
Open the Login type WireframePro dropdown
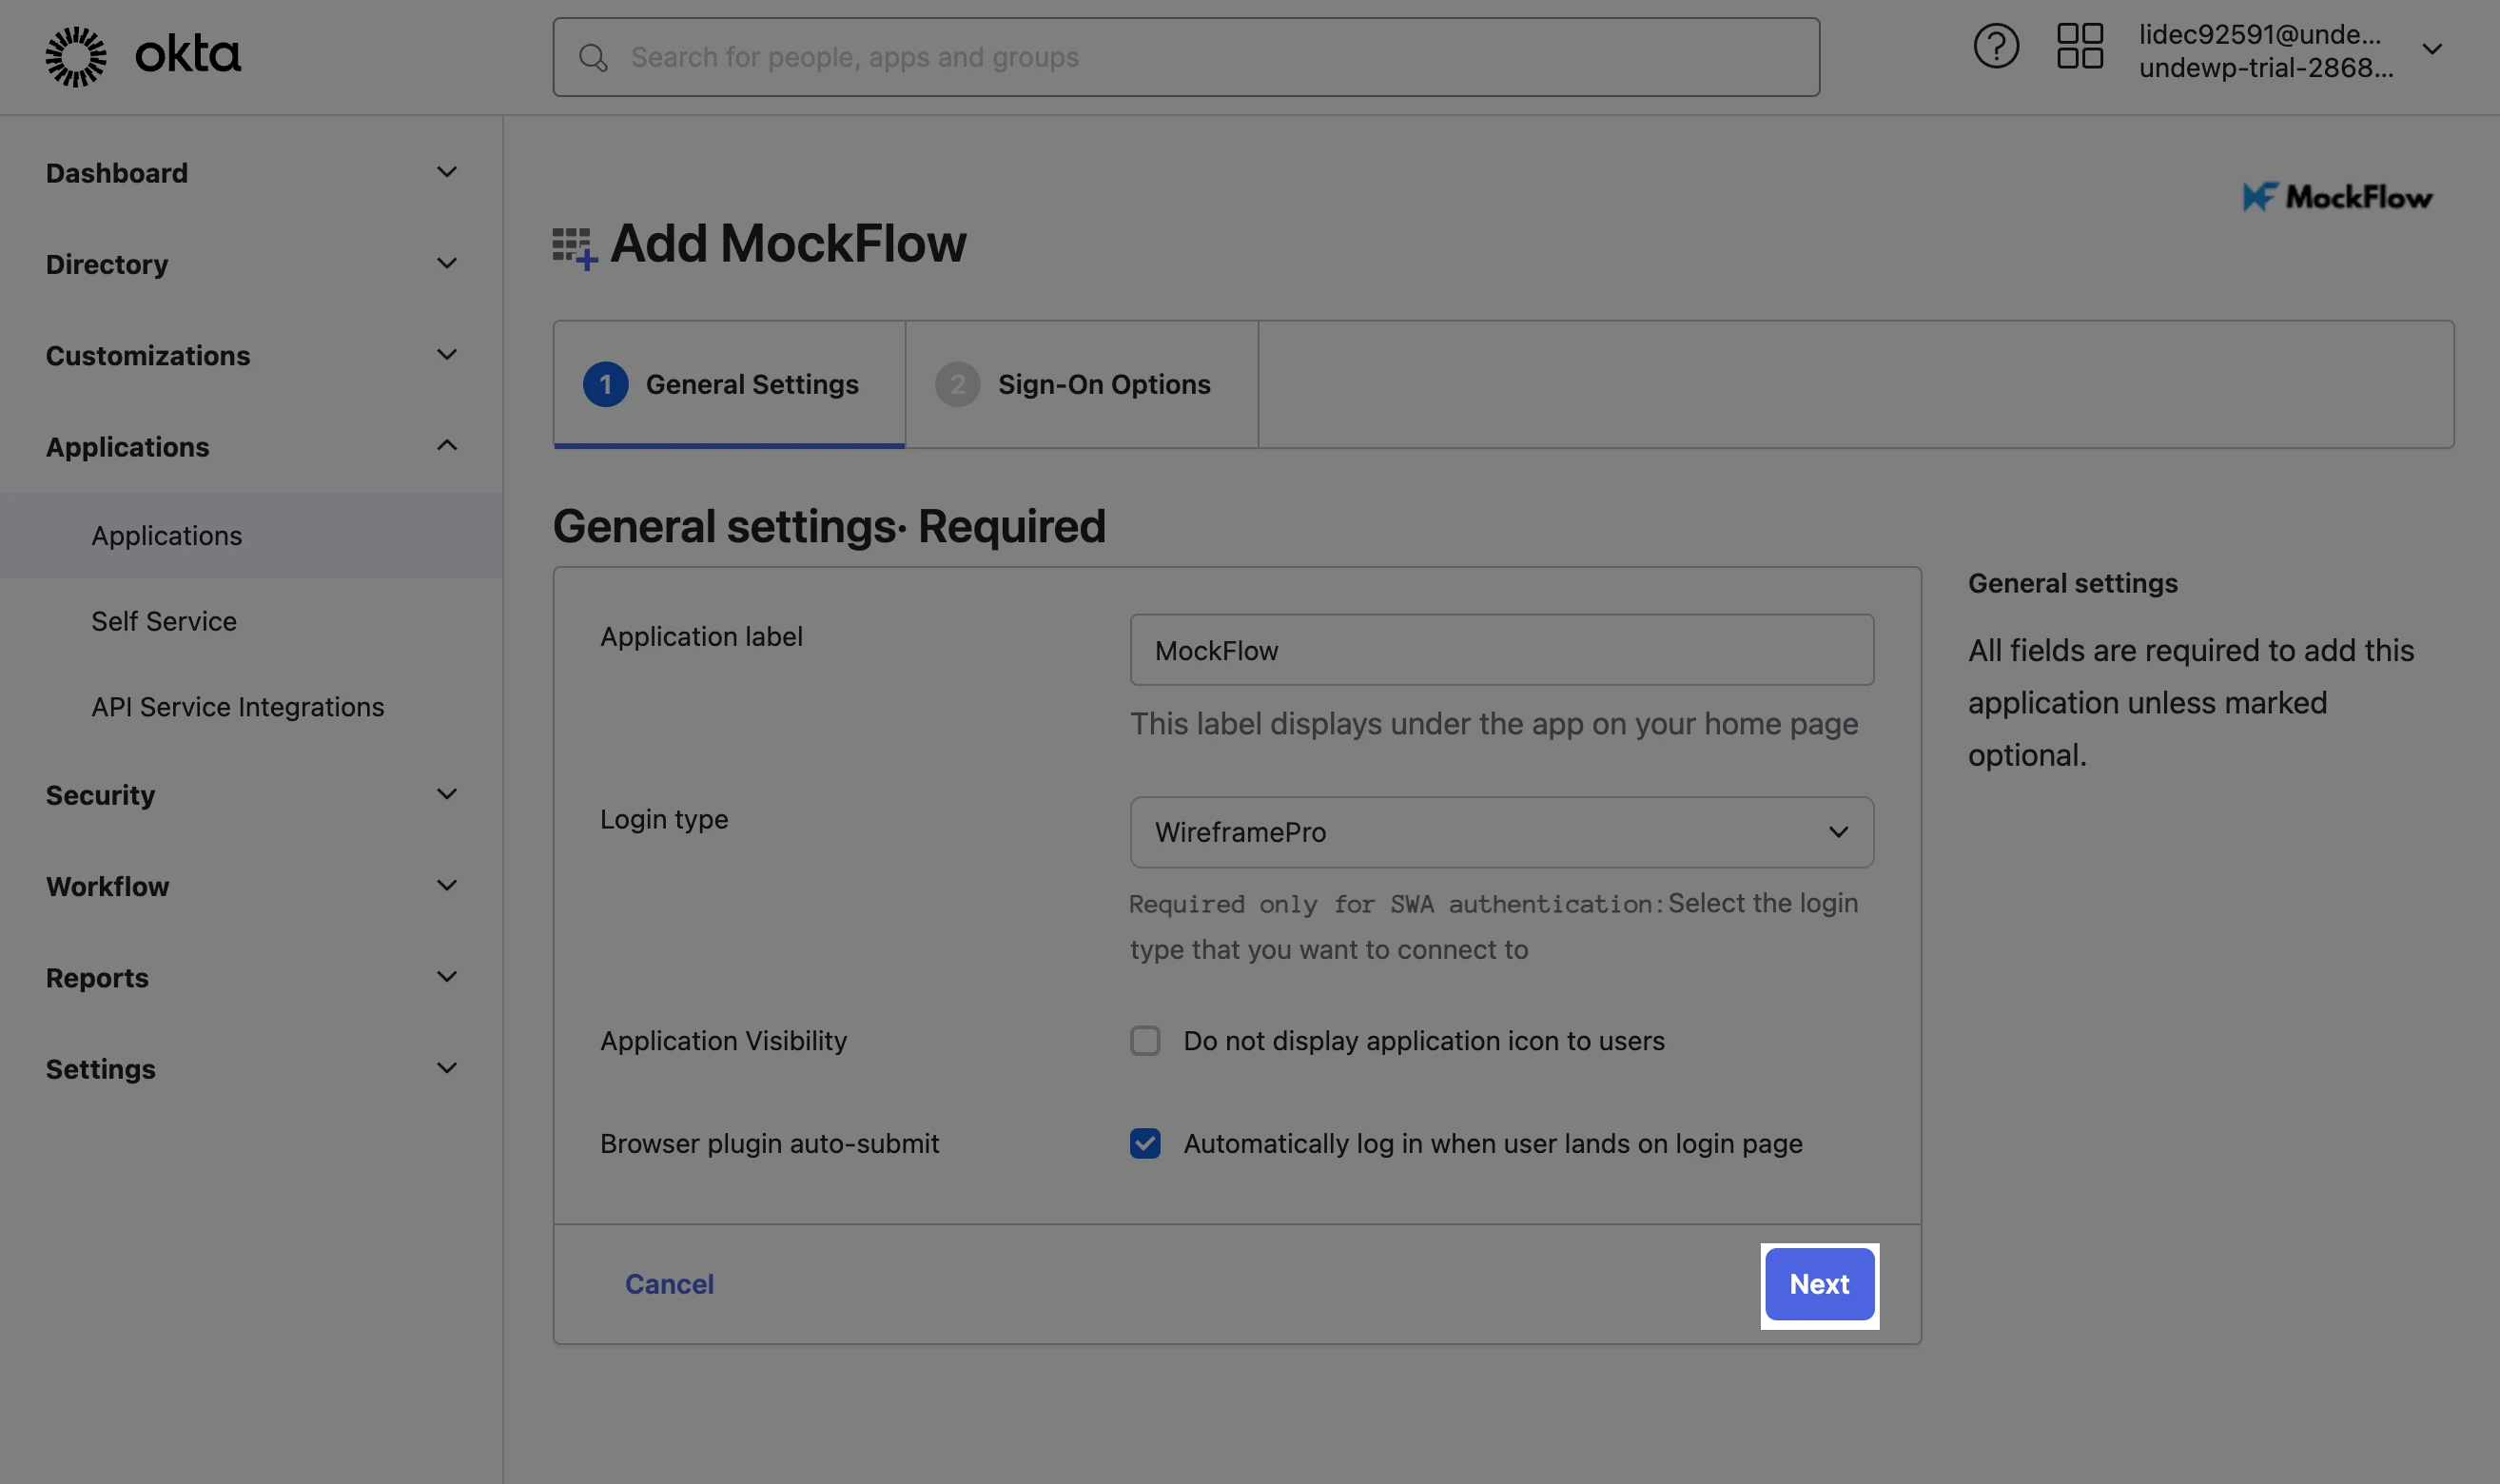tap(1502, 832)
